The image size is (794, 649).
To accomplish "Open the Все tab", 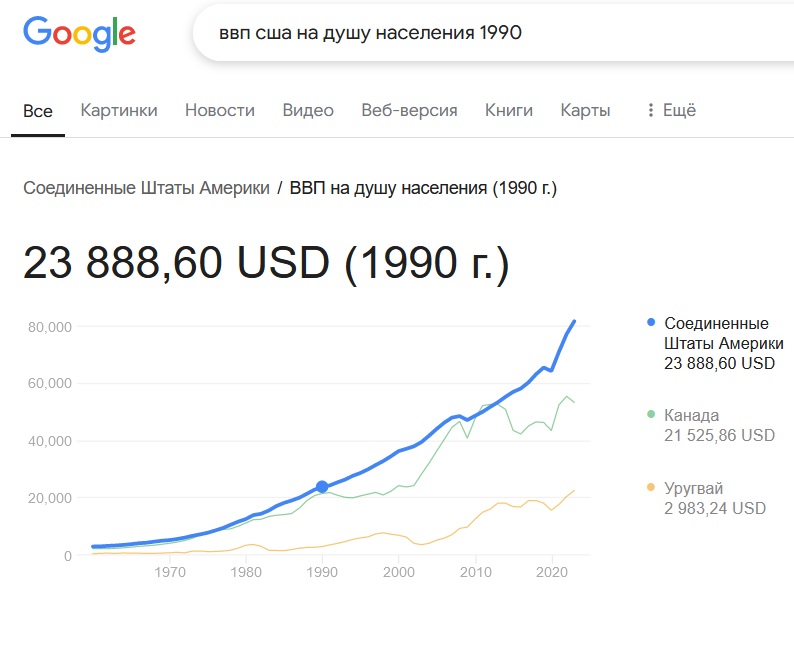I will point(38,111).
